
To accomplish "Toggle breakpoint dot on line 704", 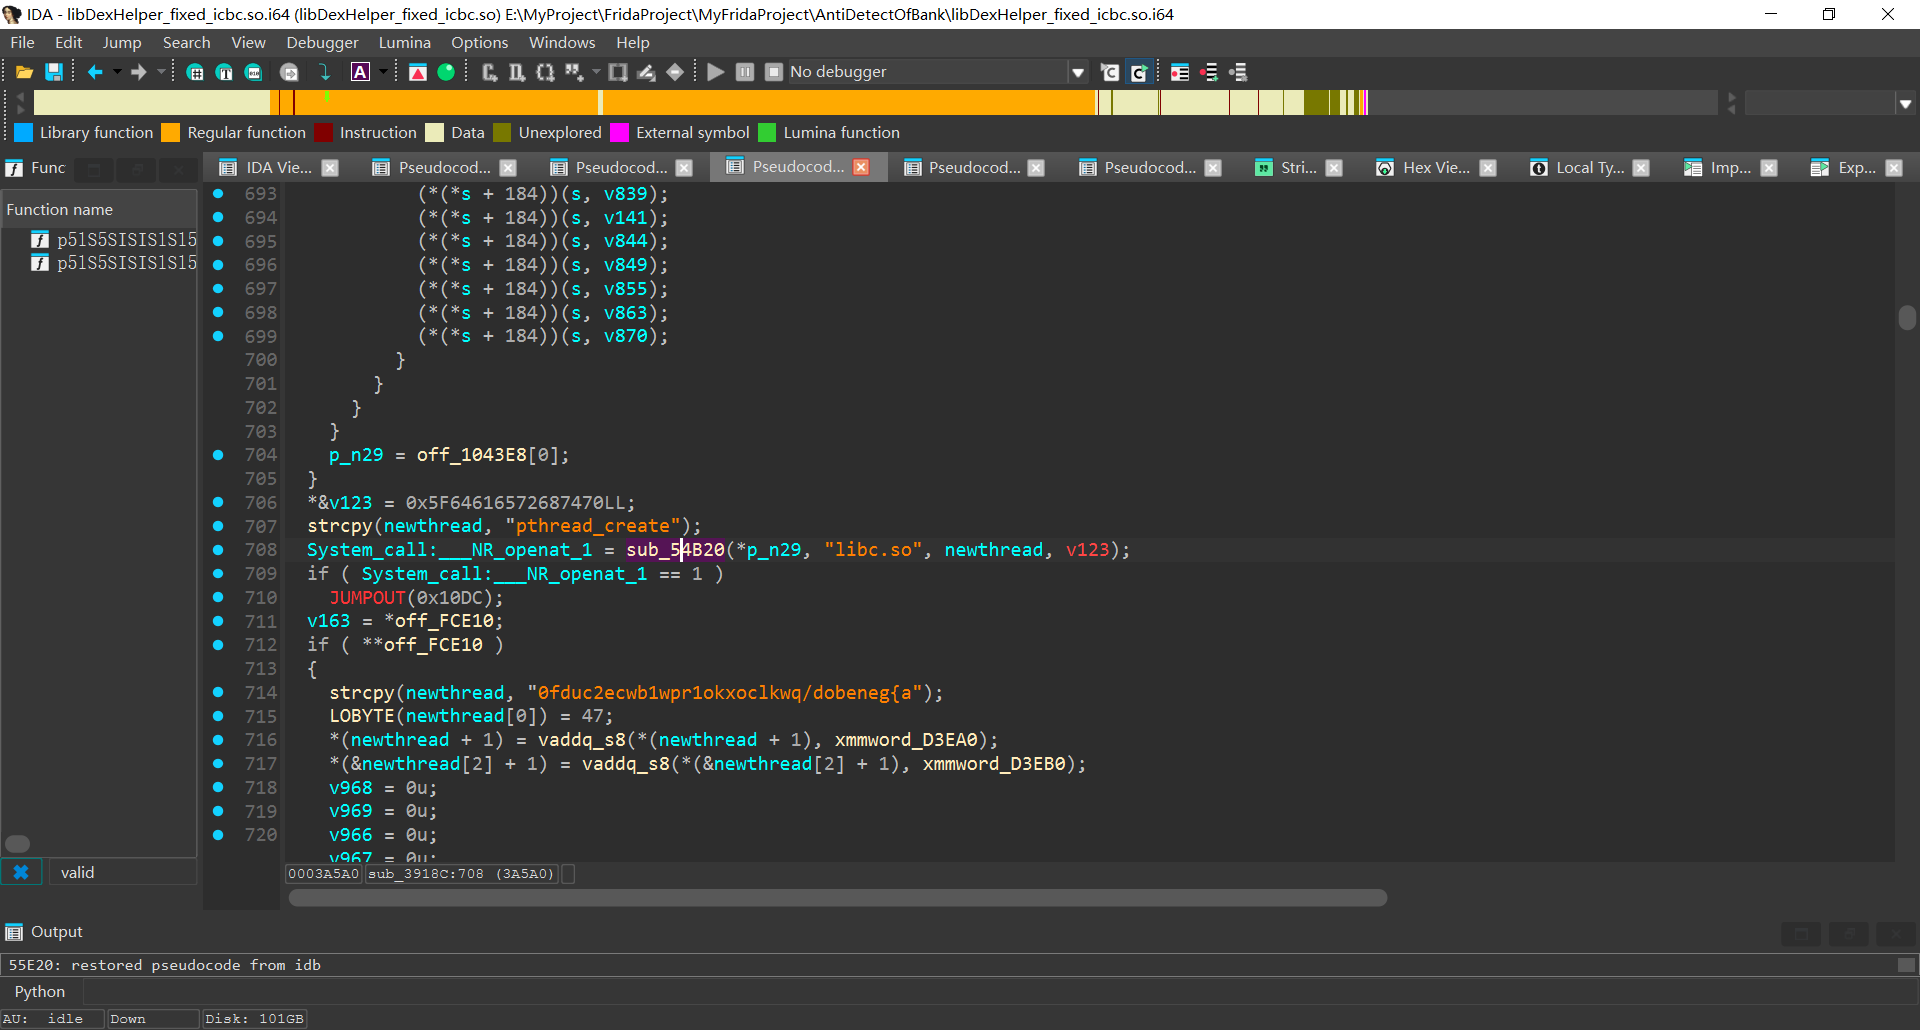I will point(218,455).
